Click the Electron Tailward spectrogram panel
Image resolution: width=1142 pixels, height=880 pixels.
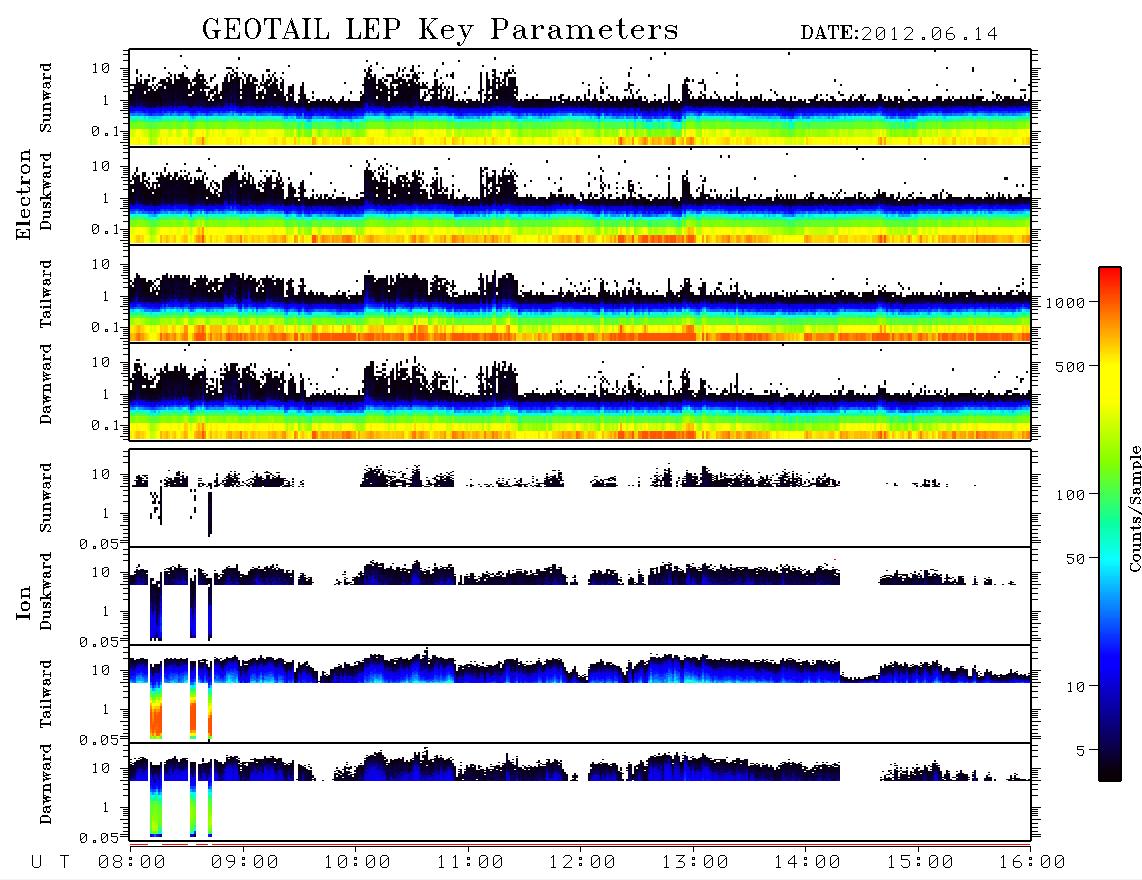tap(580, 294)
